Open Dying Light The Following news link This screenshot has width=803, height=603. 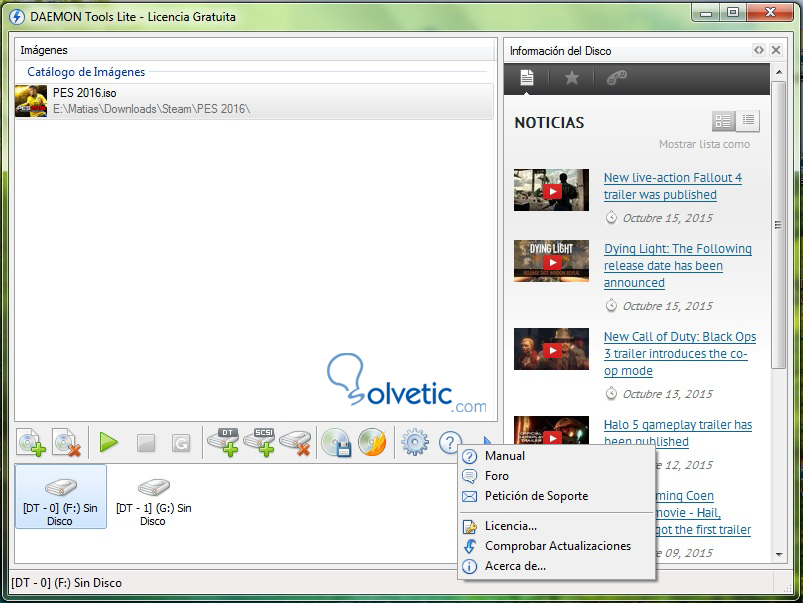point(678,265)
